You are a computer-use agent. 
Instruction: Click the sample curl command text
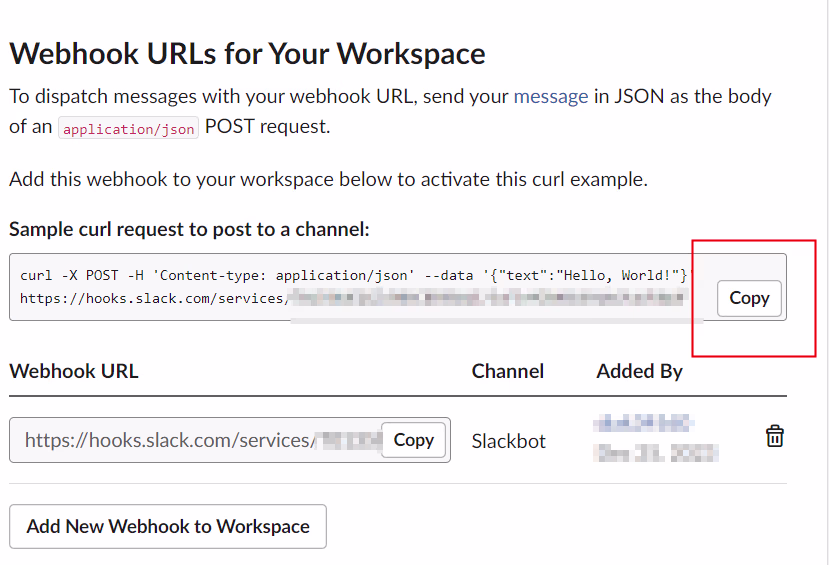tap(355, 287)
